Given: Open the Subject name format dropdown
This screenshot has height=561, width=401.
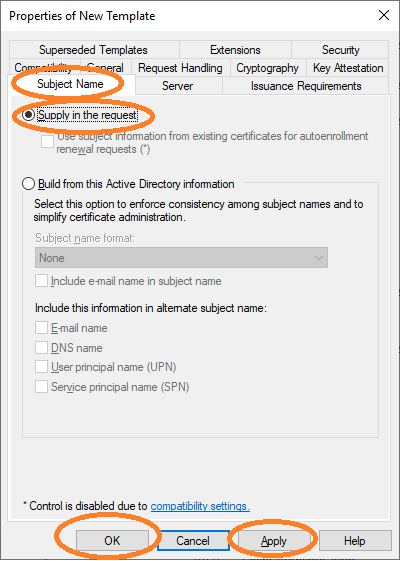Looking at the screenshot, I should coord(181,258).
